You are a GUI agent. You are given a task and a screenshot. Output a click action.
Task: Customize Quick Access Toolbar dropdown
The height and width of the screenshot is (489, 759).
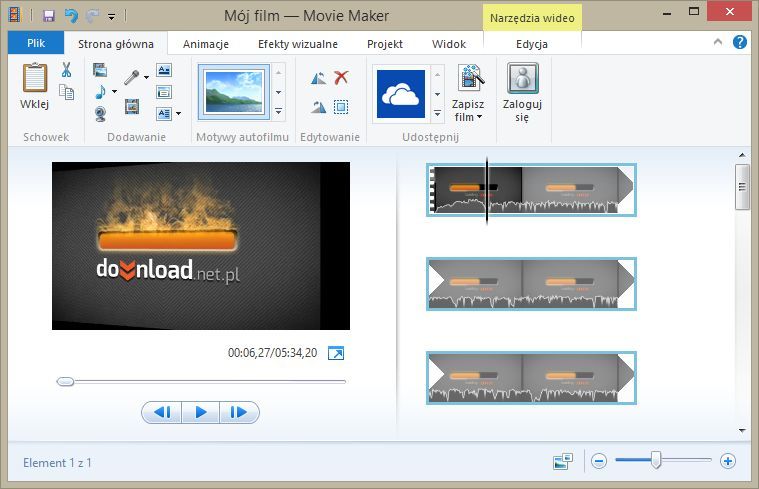click(x=111, y=17)
